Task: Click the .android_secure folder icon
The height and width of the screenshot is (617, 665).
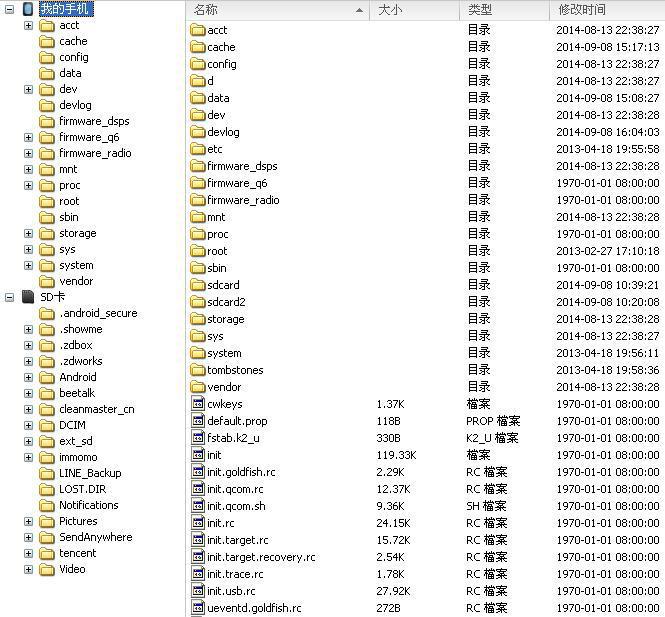Action: (x=47, y=313)
